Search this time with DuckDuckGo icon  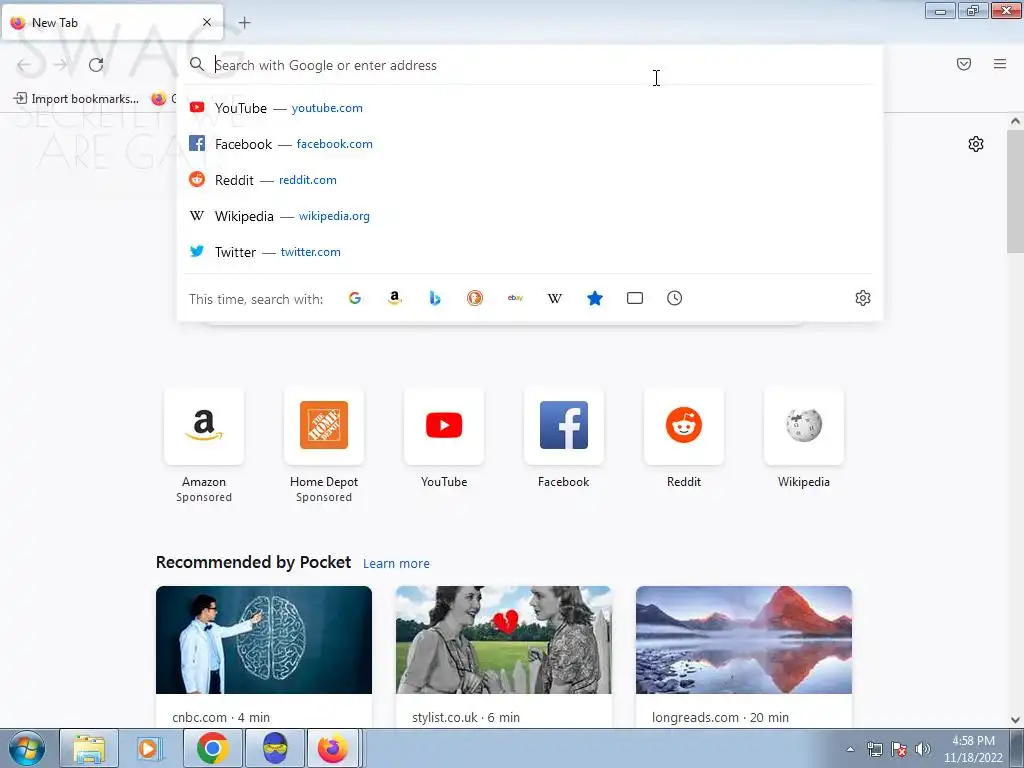point(475,298)
